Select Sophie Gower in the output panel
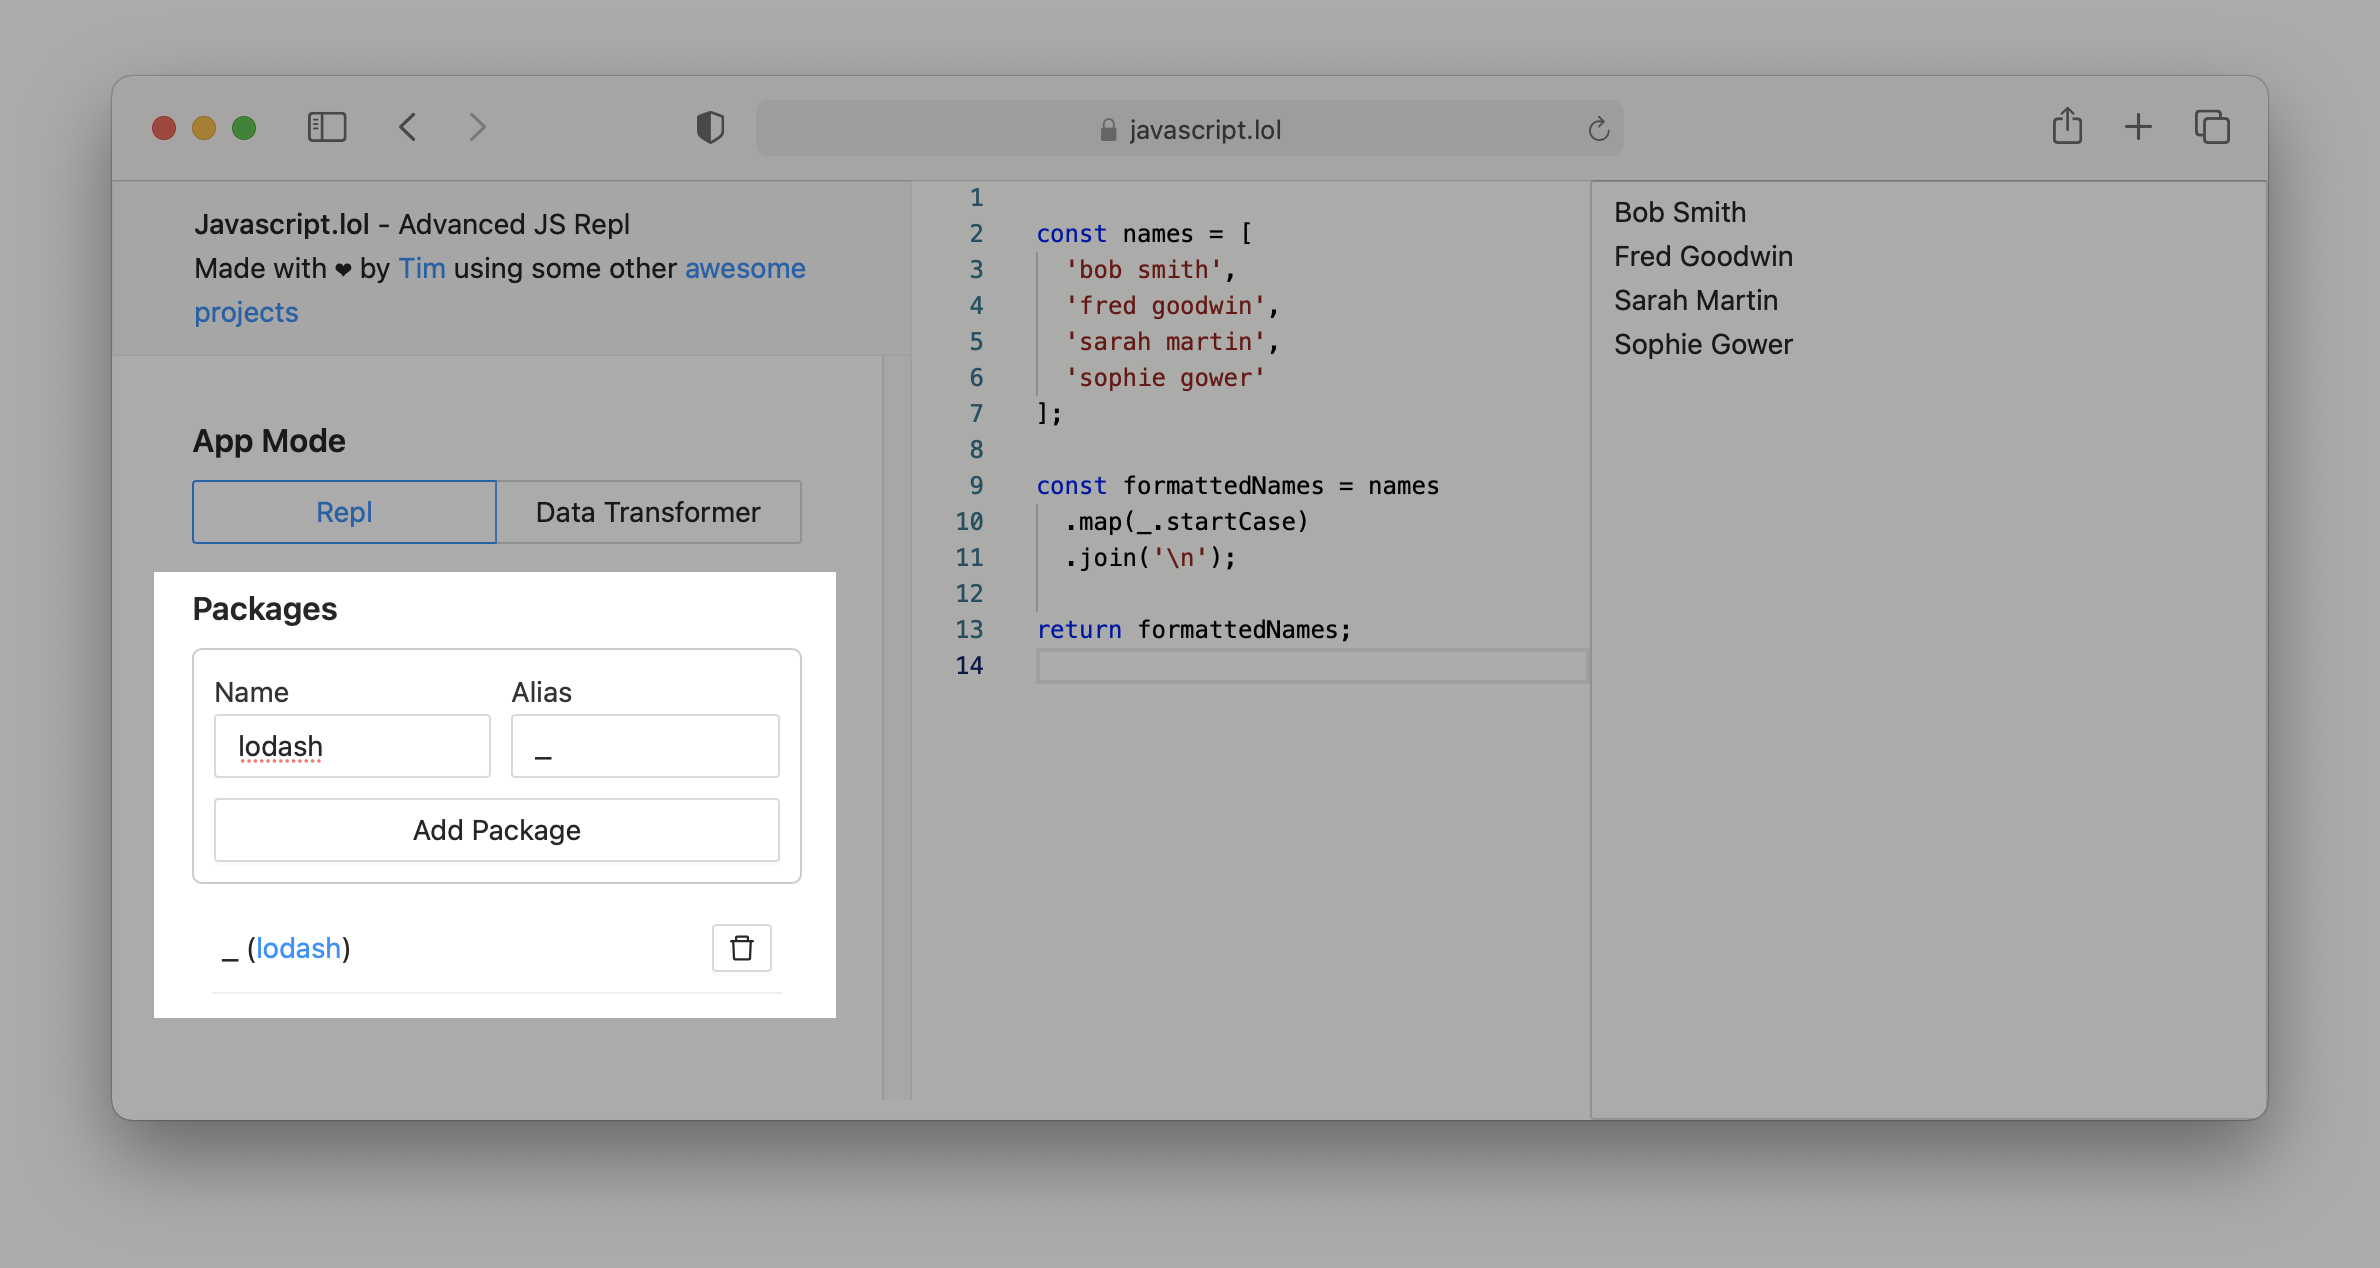 [x=1703, y=344]
